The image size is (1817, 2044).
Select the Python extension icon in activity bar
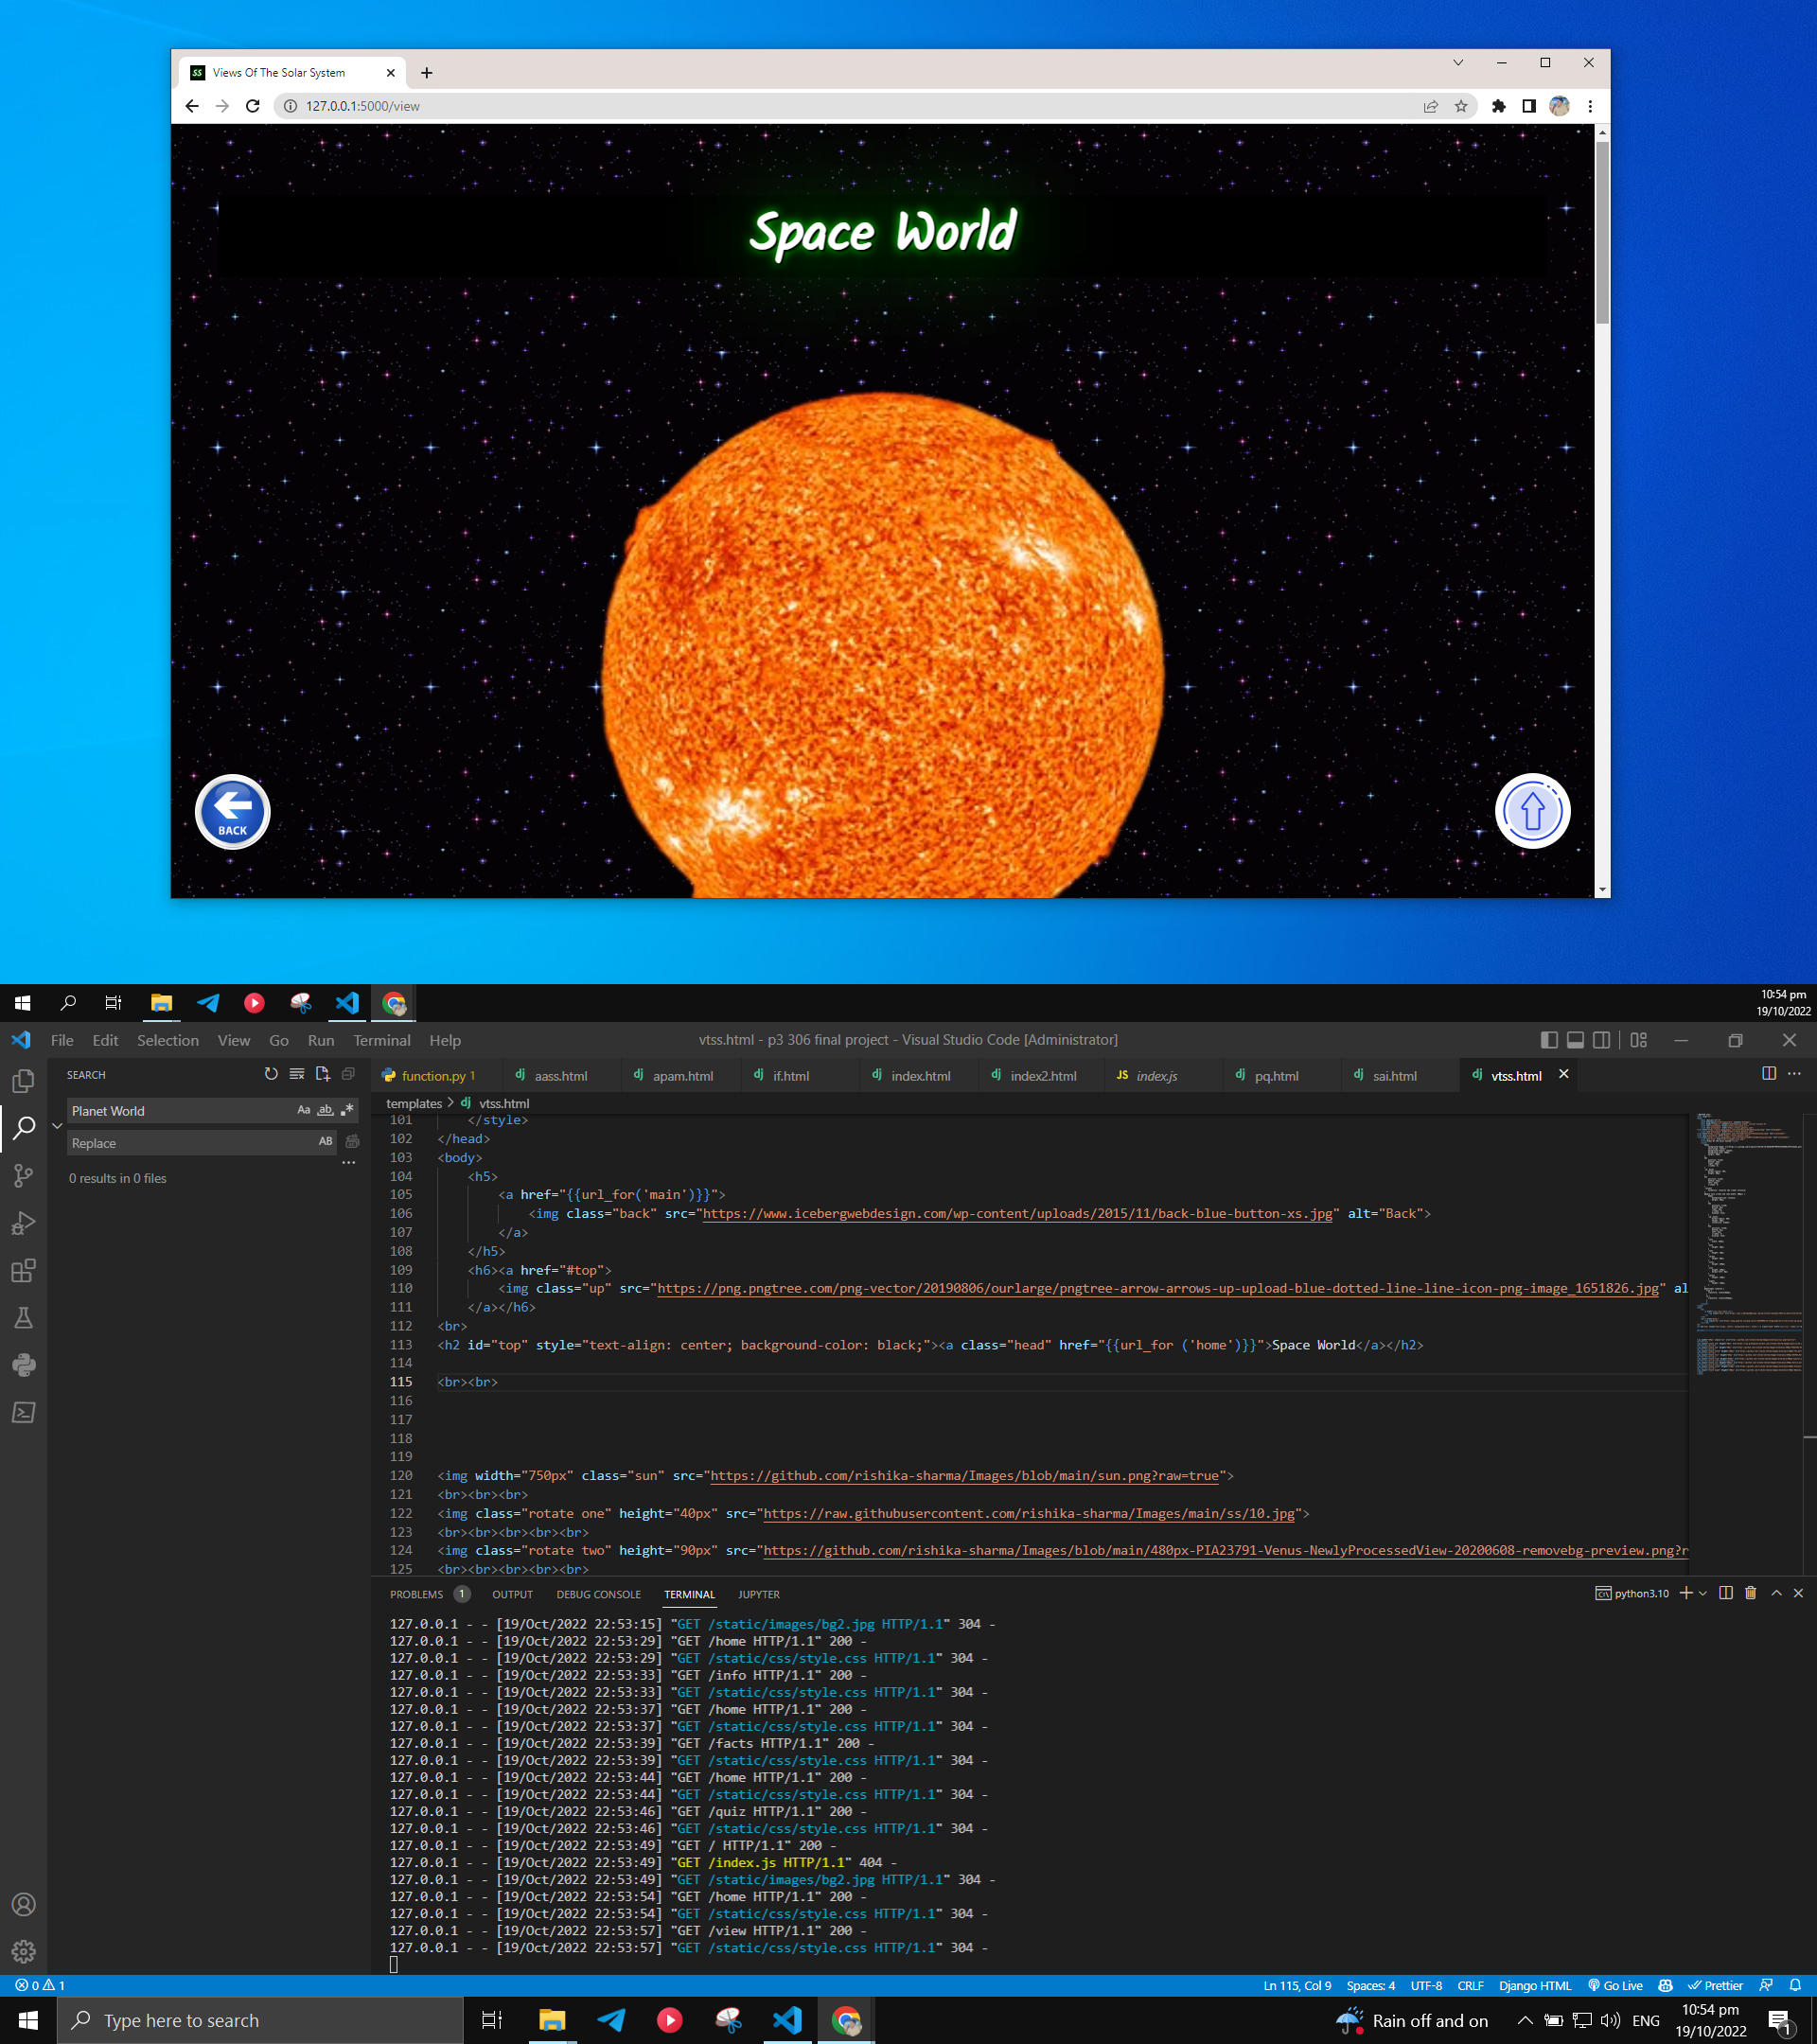(24, 1364)
